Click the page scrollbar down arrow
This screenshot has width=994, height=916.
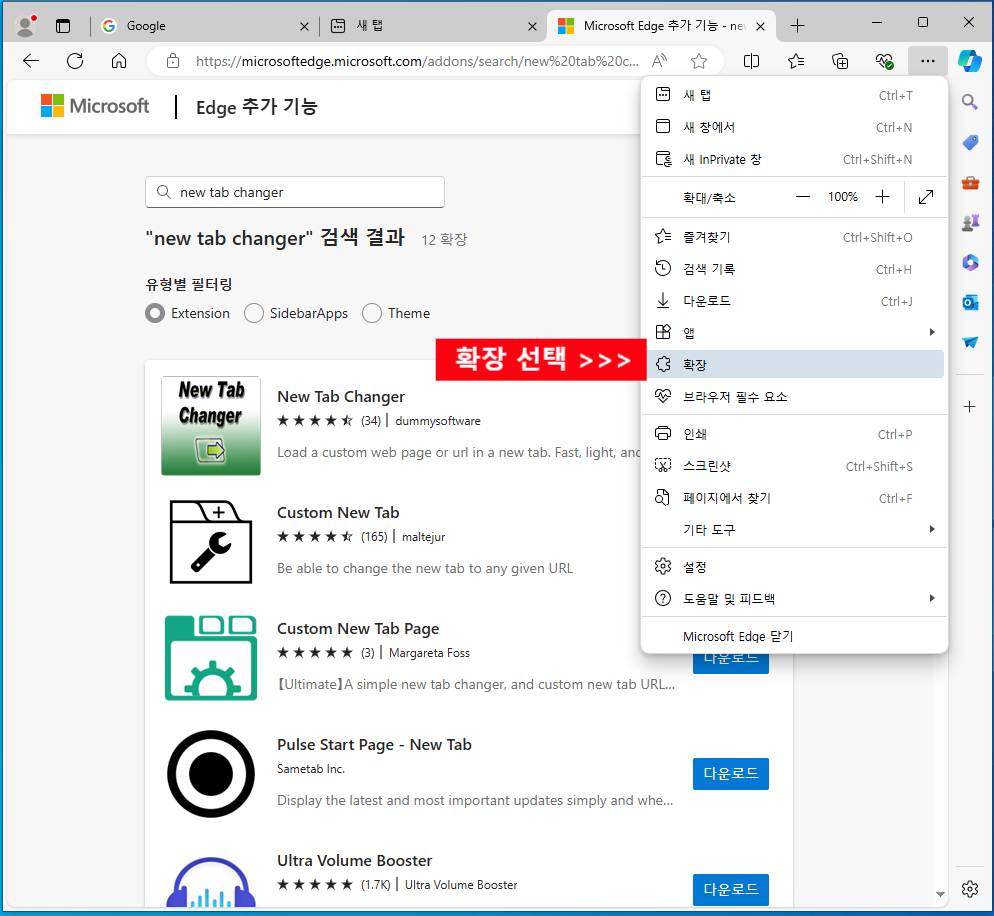click(x=940, y=894)
